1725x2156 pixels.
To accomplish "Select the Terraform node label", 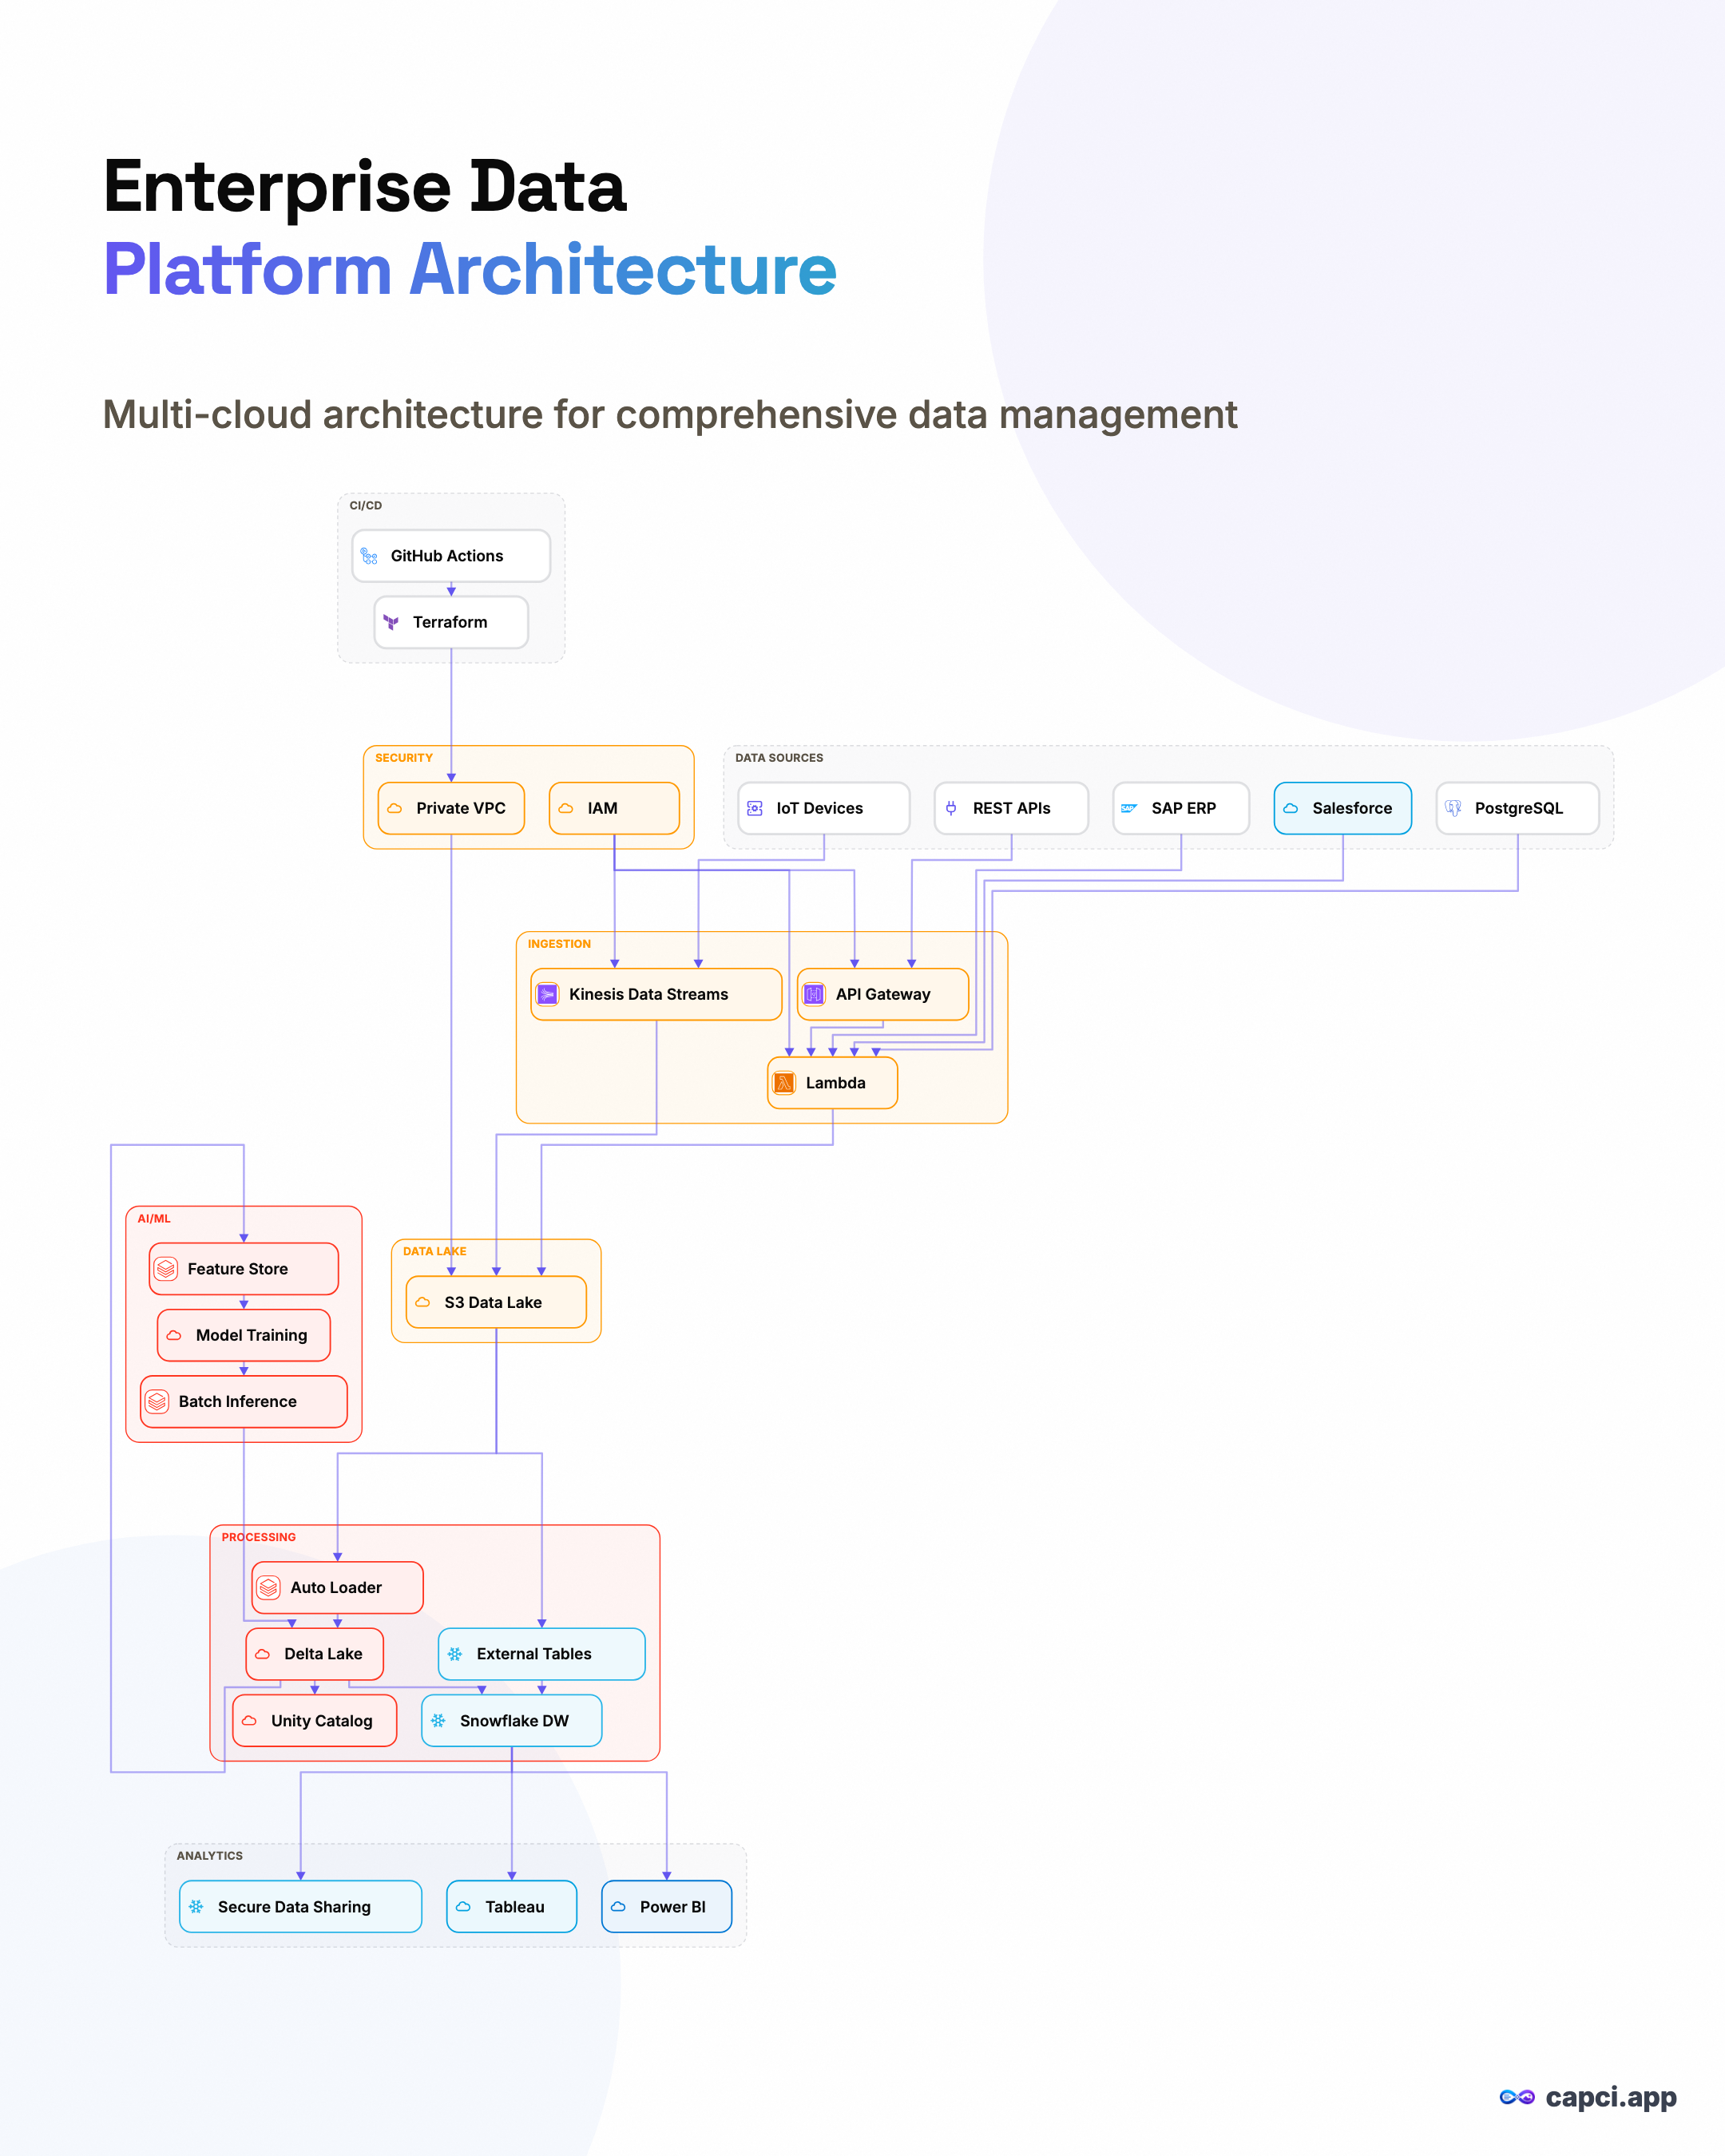I will (450, 622).
